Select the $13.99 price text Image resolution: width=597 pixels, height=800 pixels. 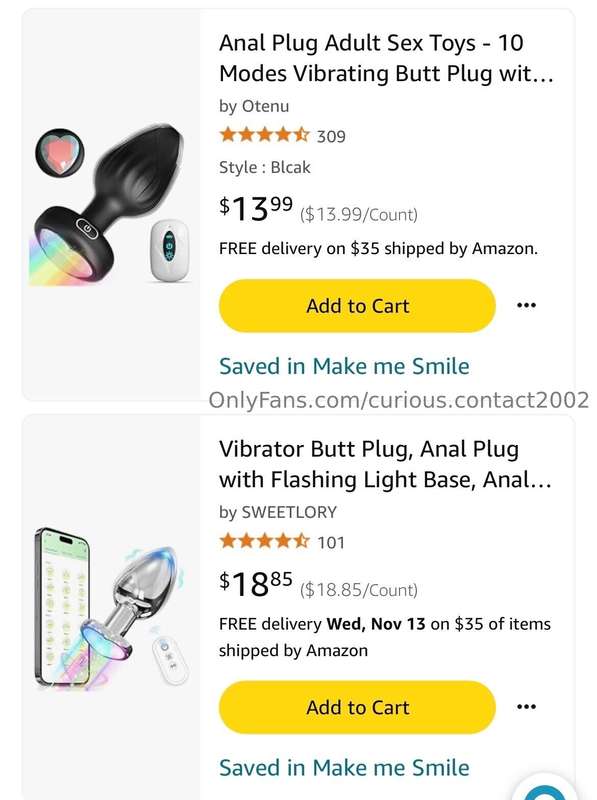pos(256,208)
